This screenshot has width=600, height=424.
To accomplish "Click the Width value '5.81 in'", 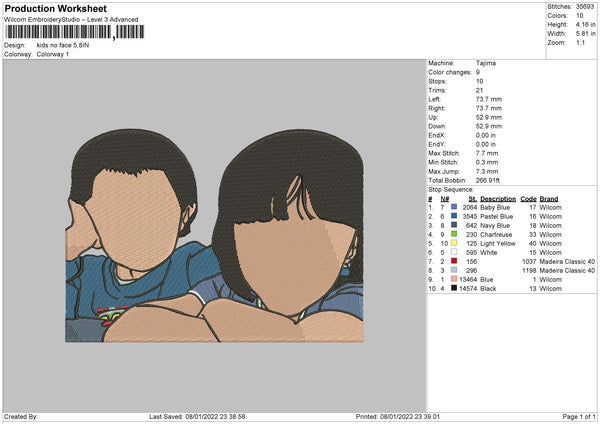I will (585, 34).
